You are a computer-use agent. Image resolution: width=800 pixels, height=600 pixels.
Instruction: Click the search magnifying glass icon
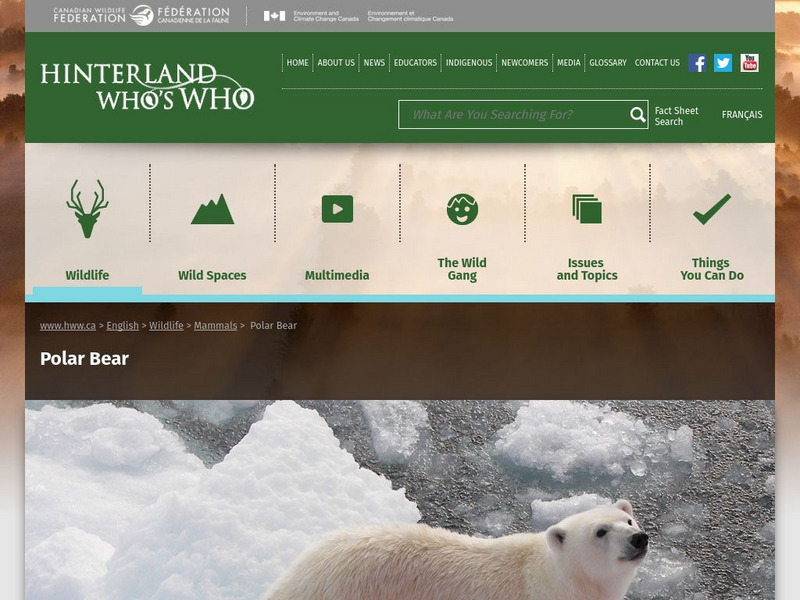point(635,115)
